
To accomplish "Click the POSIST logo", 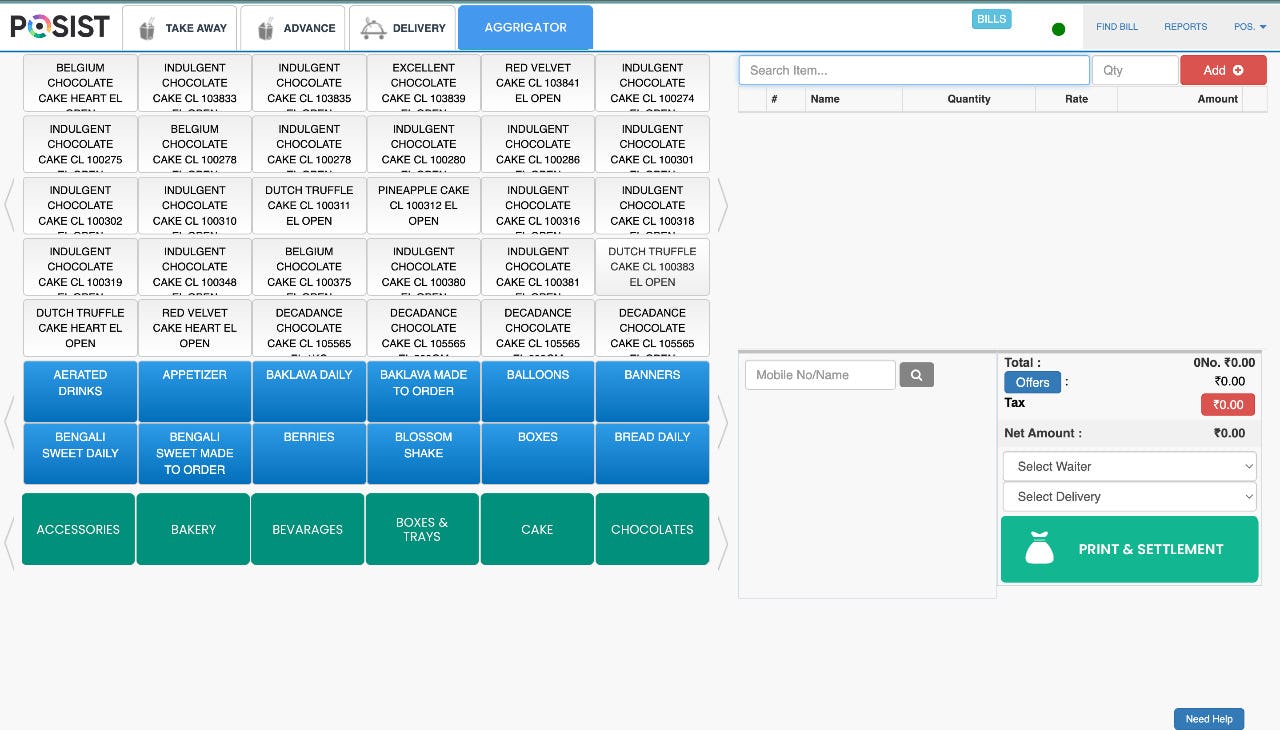I will coord(59,27).
